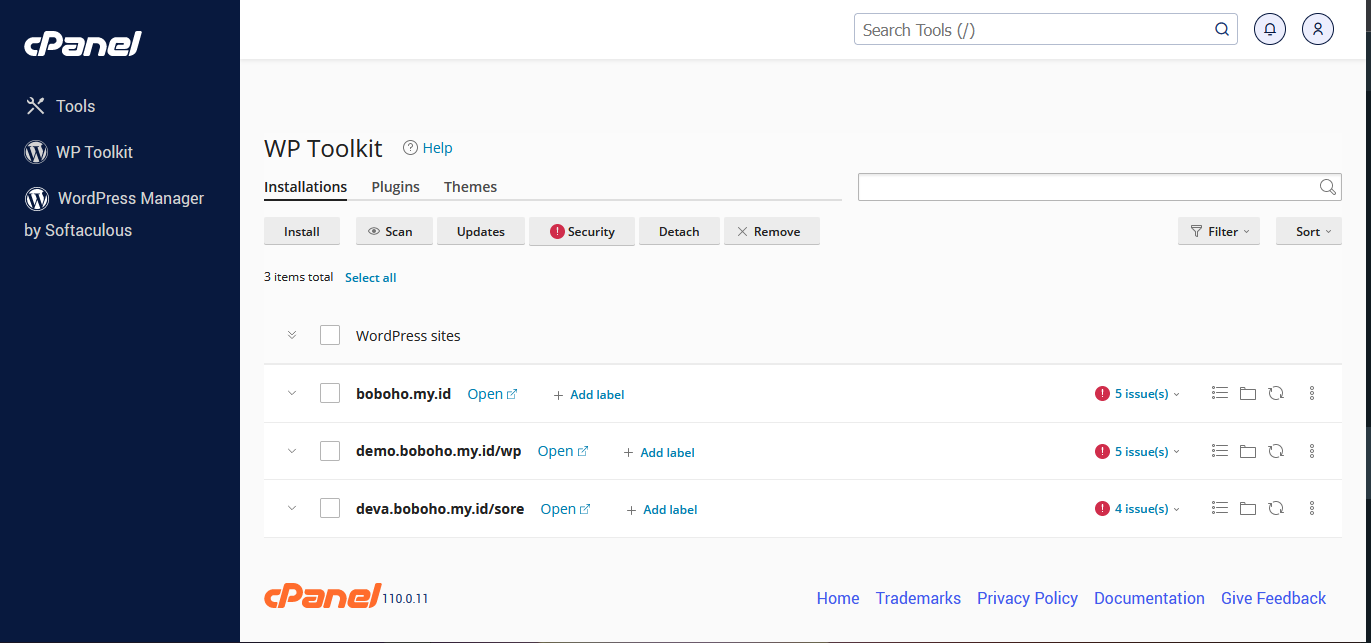
Task: Click the cPanel logo in sidebar
Action: pyautogui.click(x=83, y=45)
